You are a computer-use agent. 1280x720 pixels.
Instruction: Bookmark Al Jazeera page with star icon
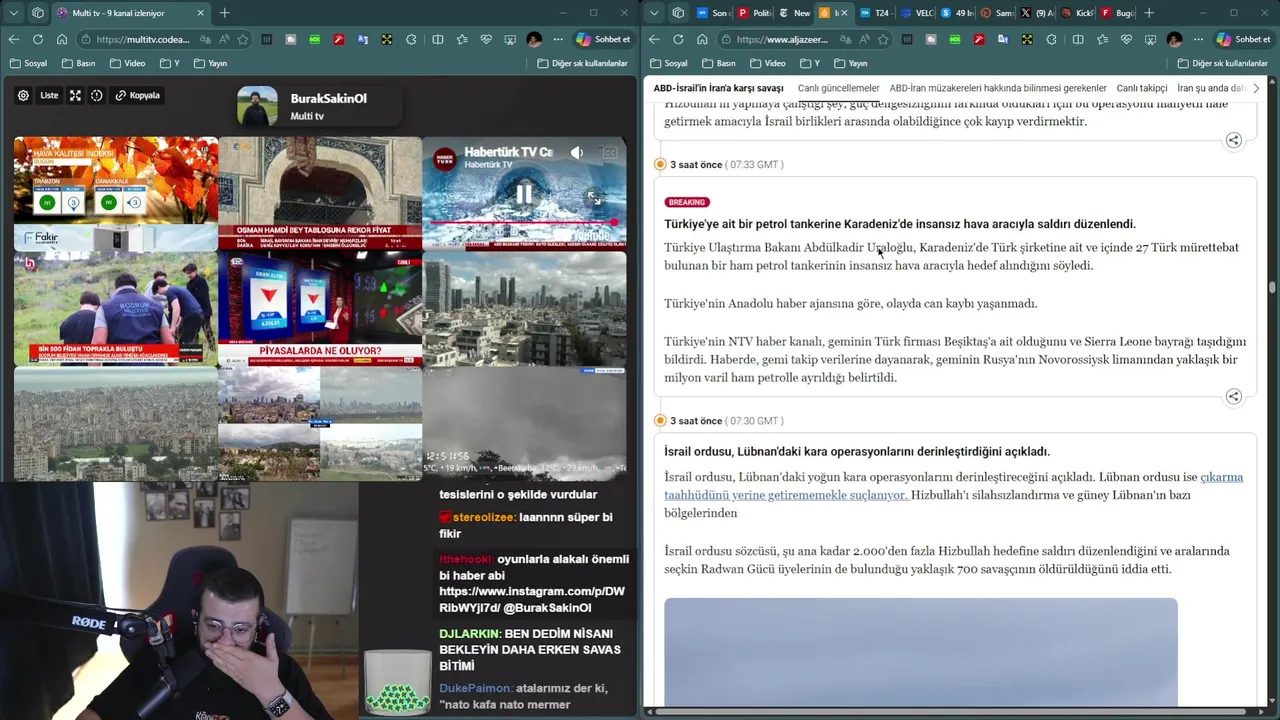click(x=883, y=40)
